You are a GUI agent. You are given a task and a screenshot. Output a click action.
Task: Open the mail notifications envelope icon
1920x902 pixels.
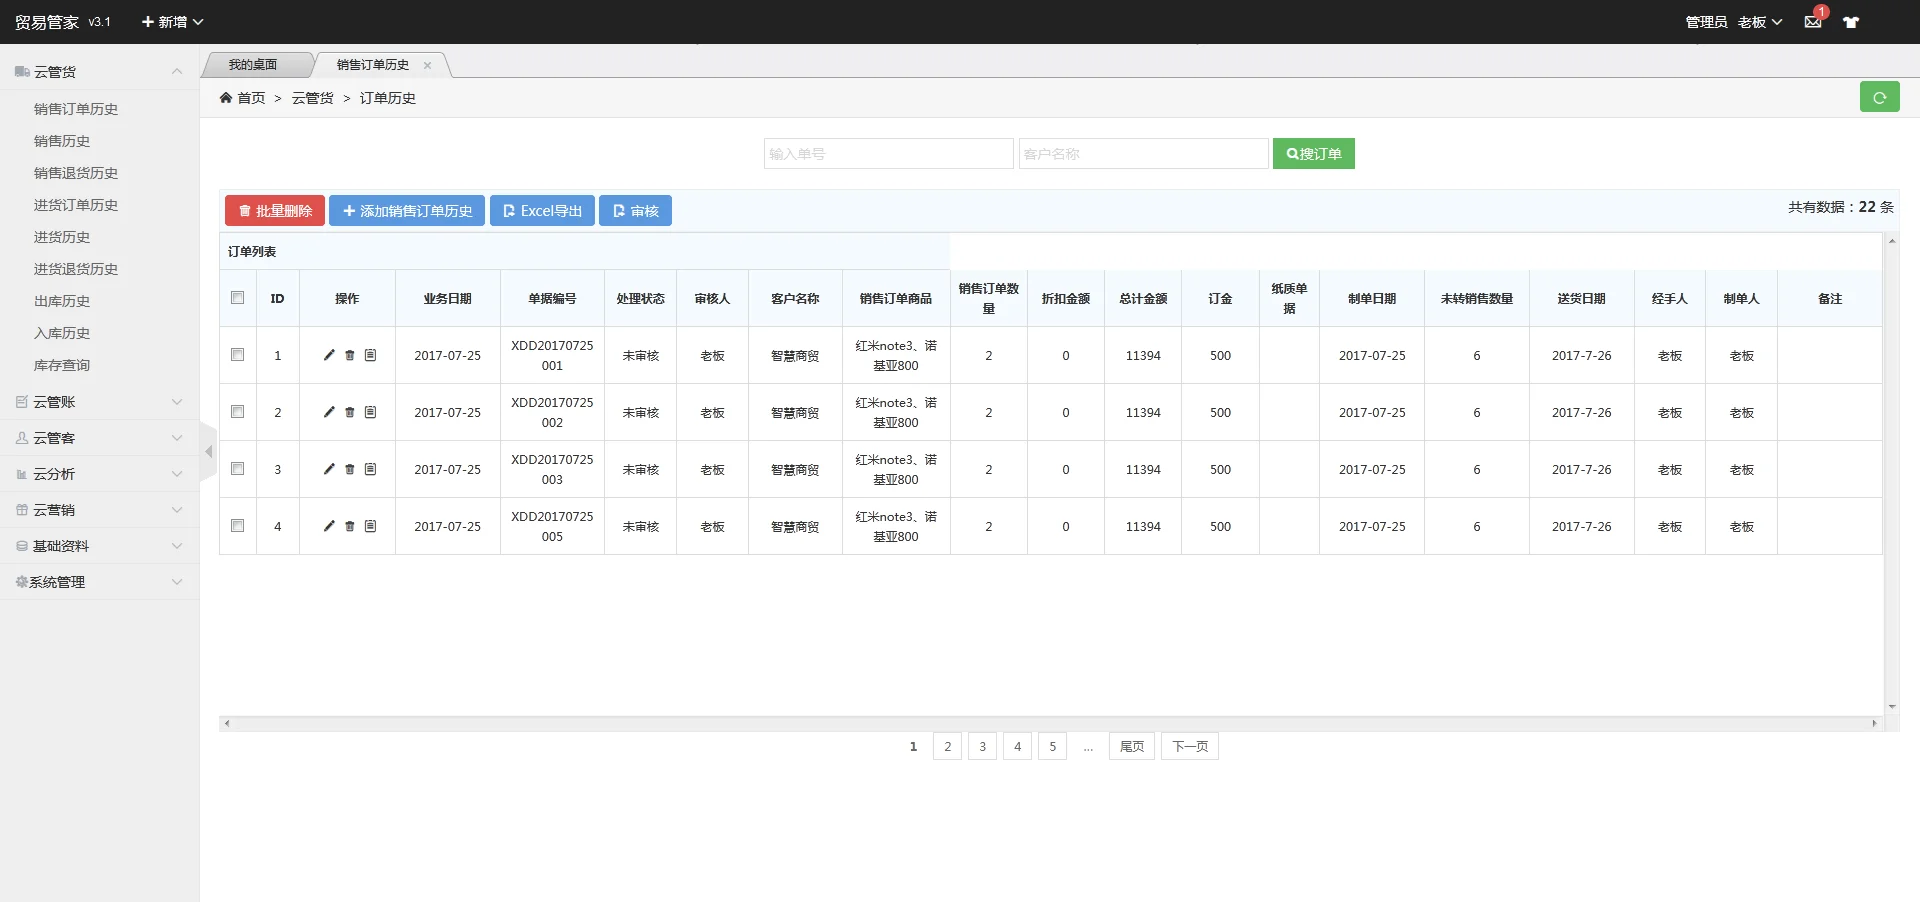click(x=1812, y=22)
